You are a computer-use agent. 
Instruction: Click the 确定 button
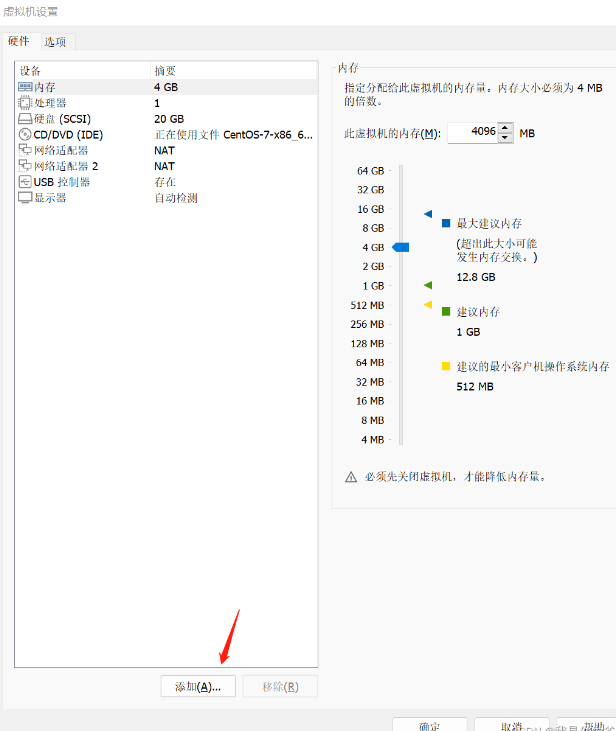coord(429,725)
